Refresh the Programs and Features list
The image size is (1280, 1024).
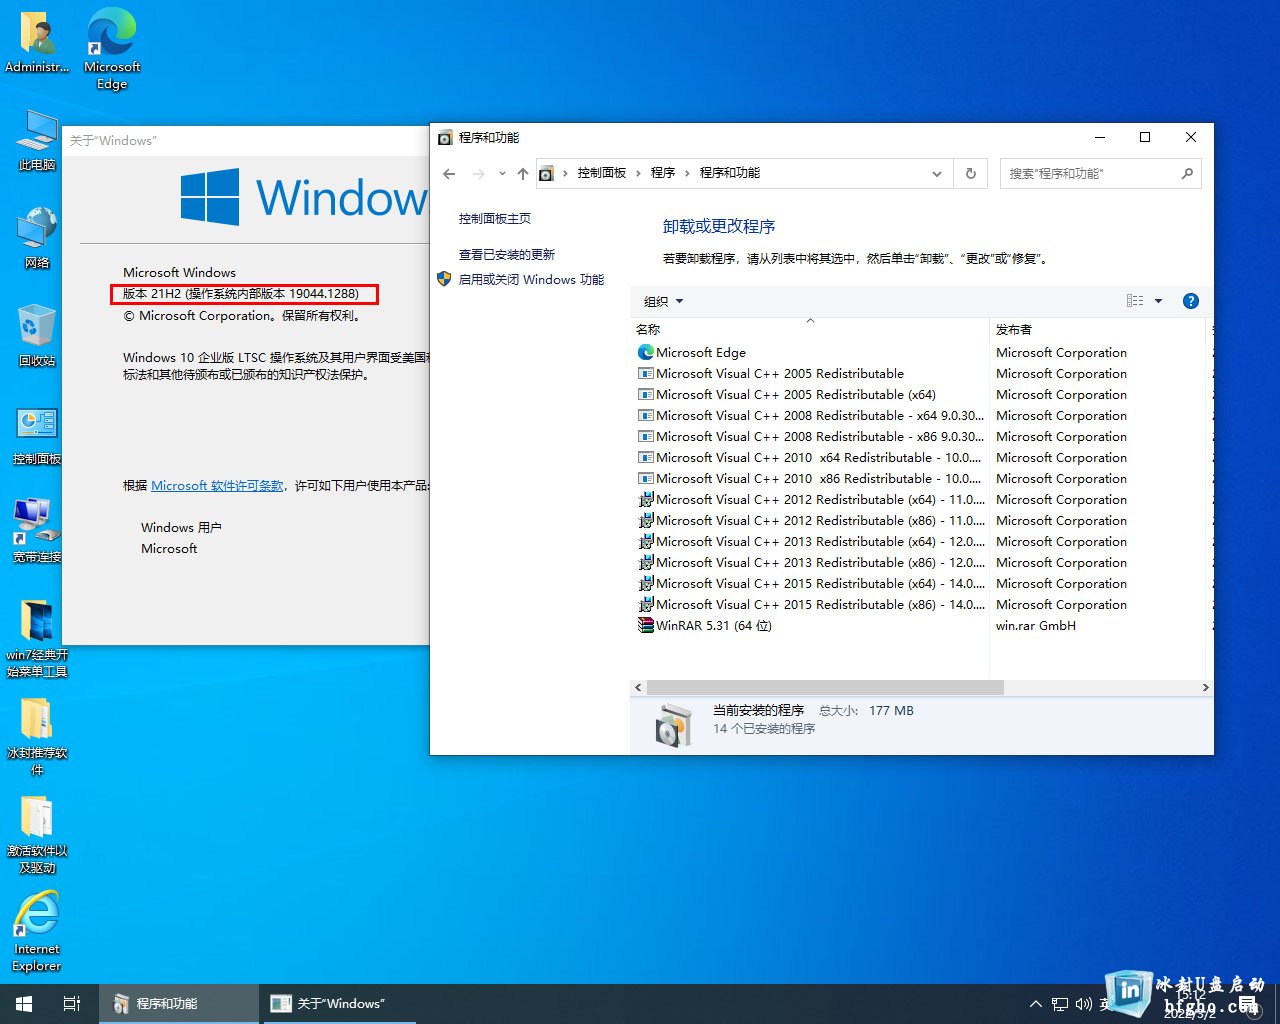(970, 173)
